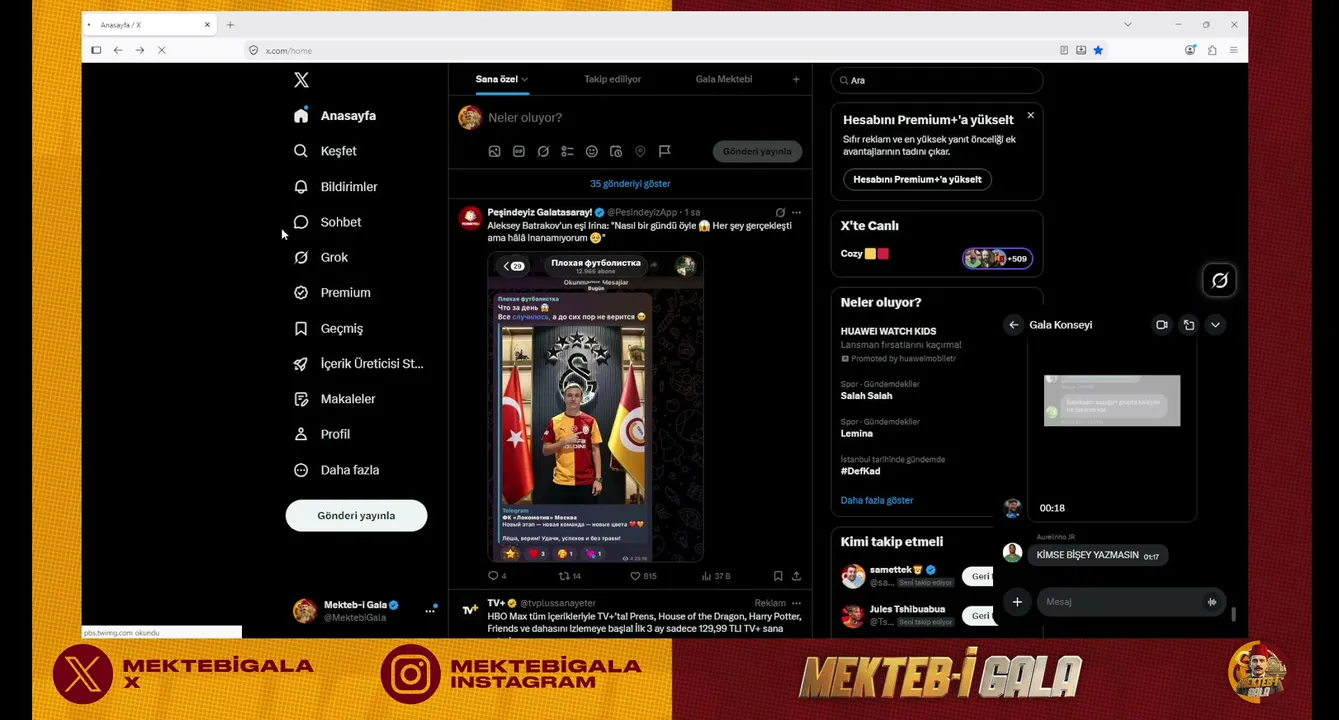Image resolution: width=1339 pixels, height=720 pixels.
Task: Open Profil in the sidebar
Action: pos(321,434)
